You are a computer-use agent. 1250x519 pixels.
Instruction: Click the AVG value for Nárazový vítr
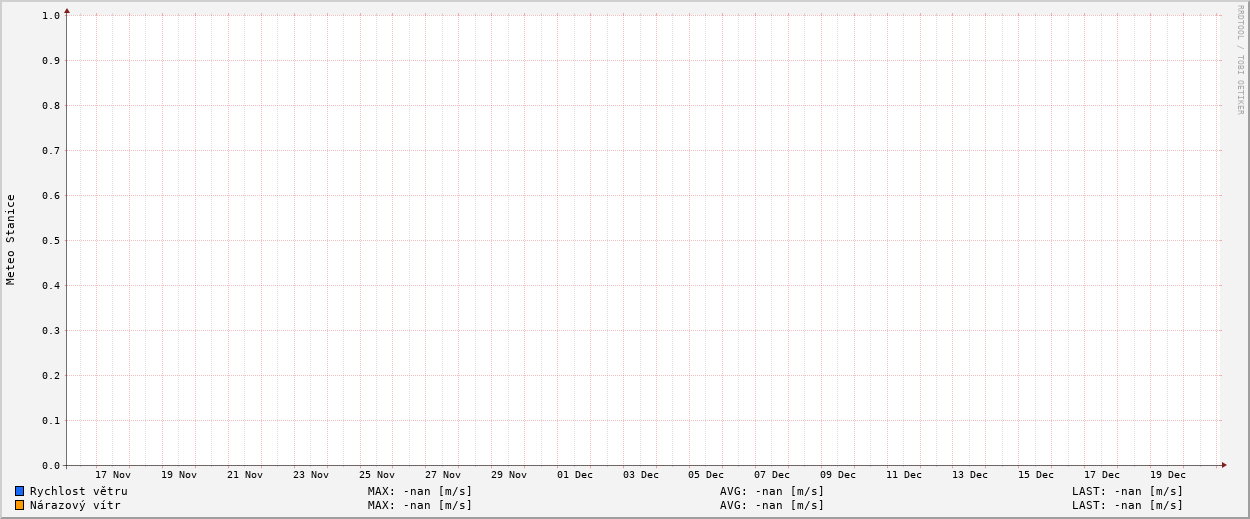pyautogui.click(x=771, y=505)
